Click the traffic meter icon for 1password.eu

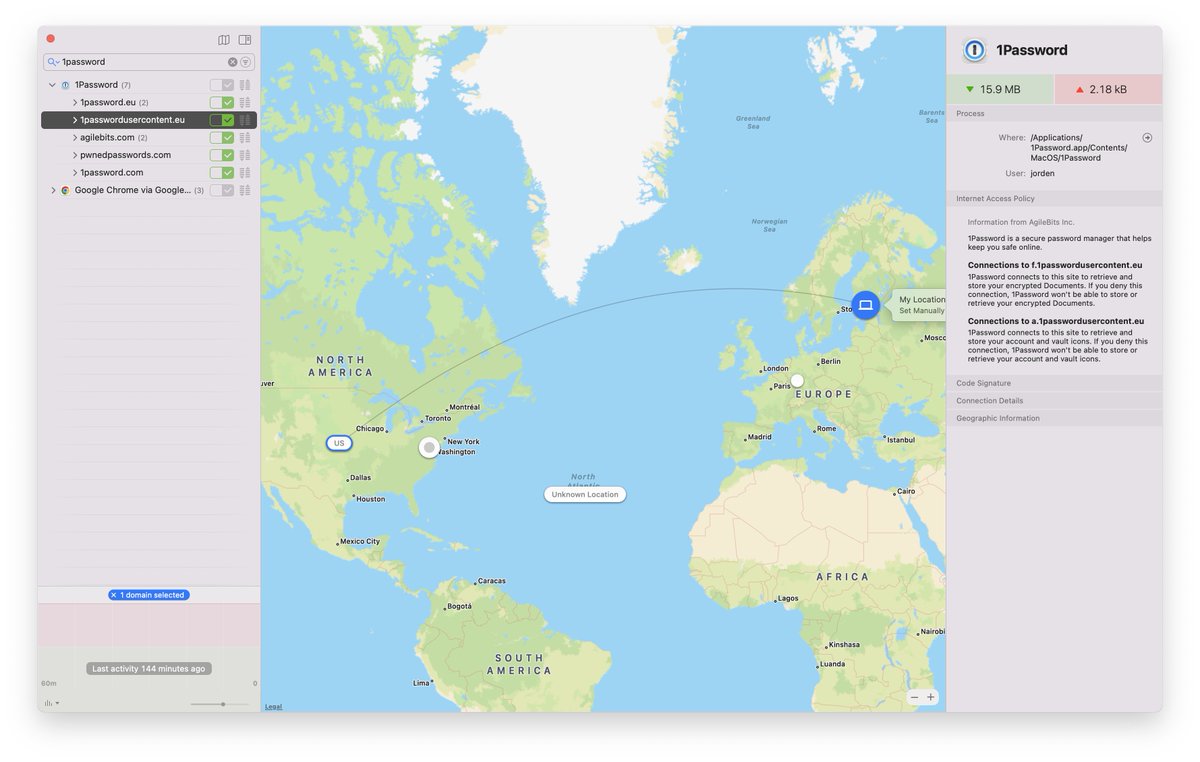click(x=245, y=102)
